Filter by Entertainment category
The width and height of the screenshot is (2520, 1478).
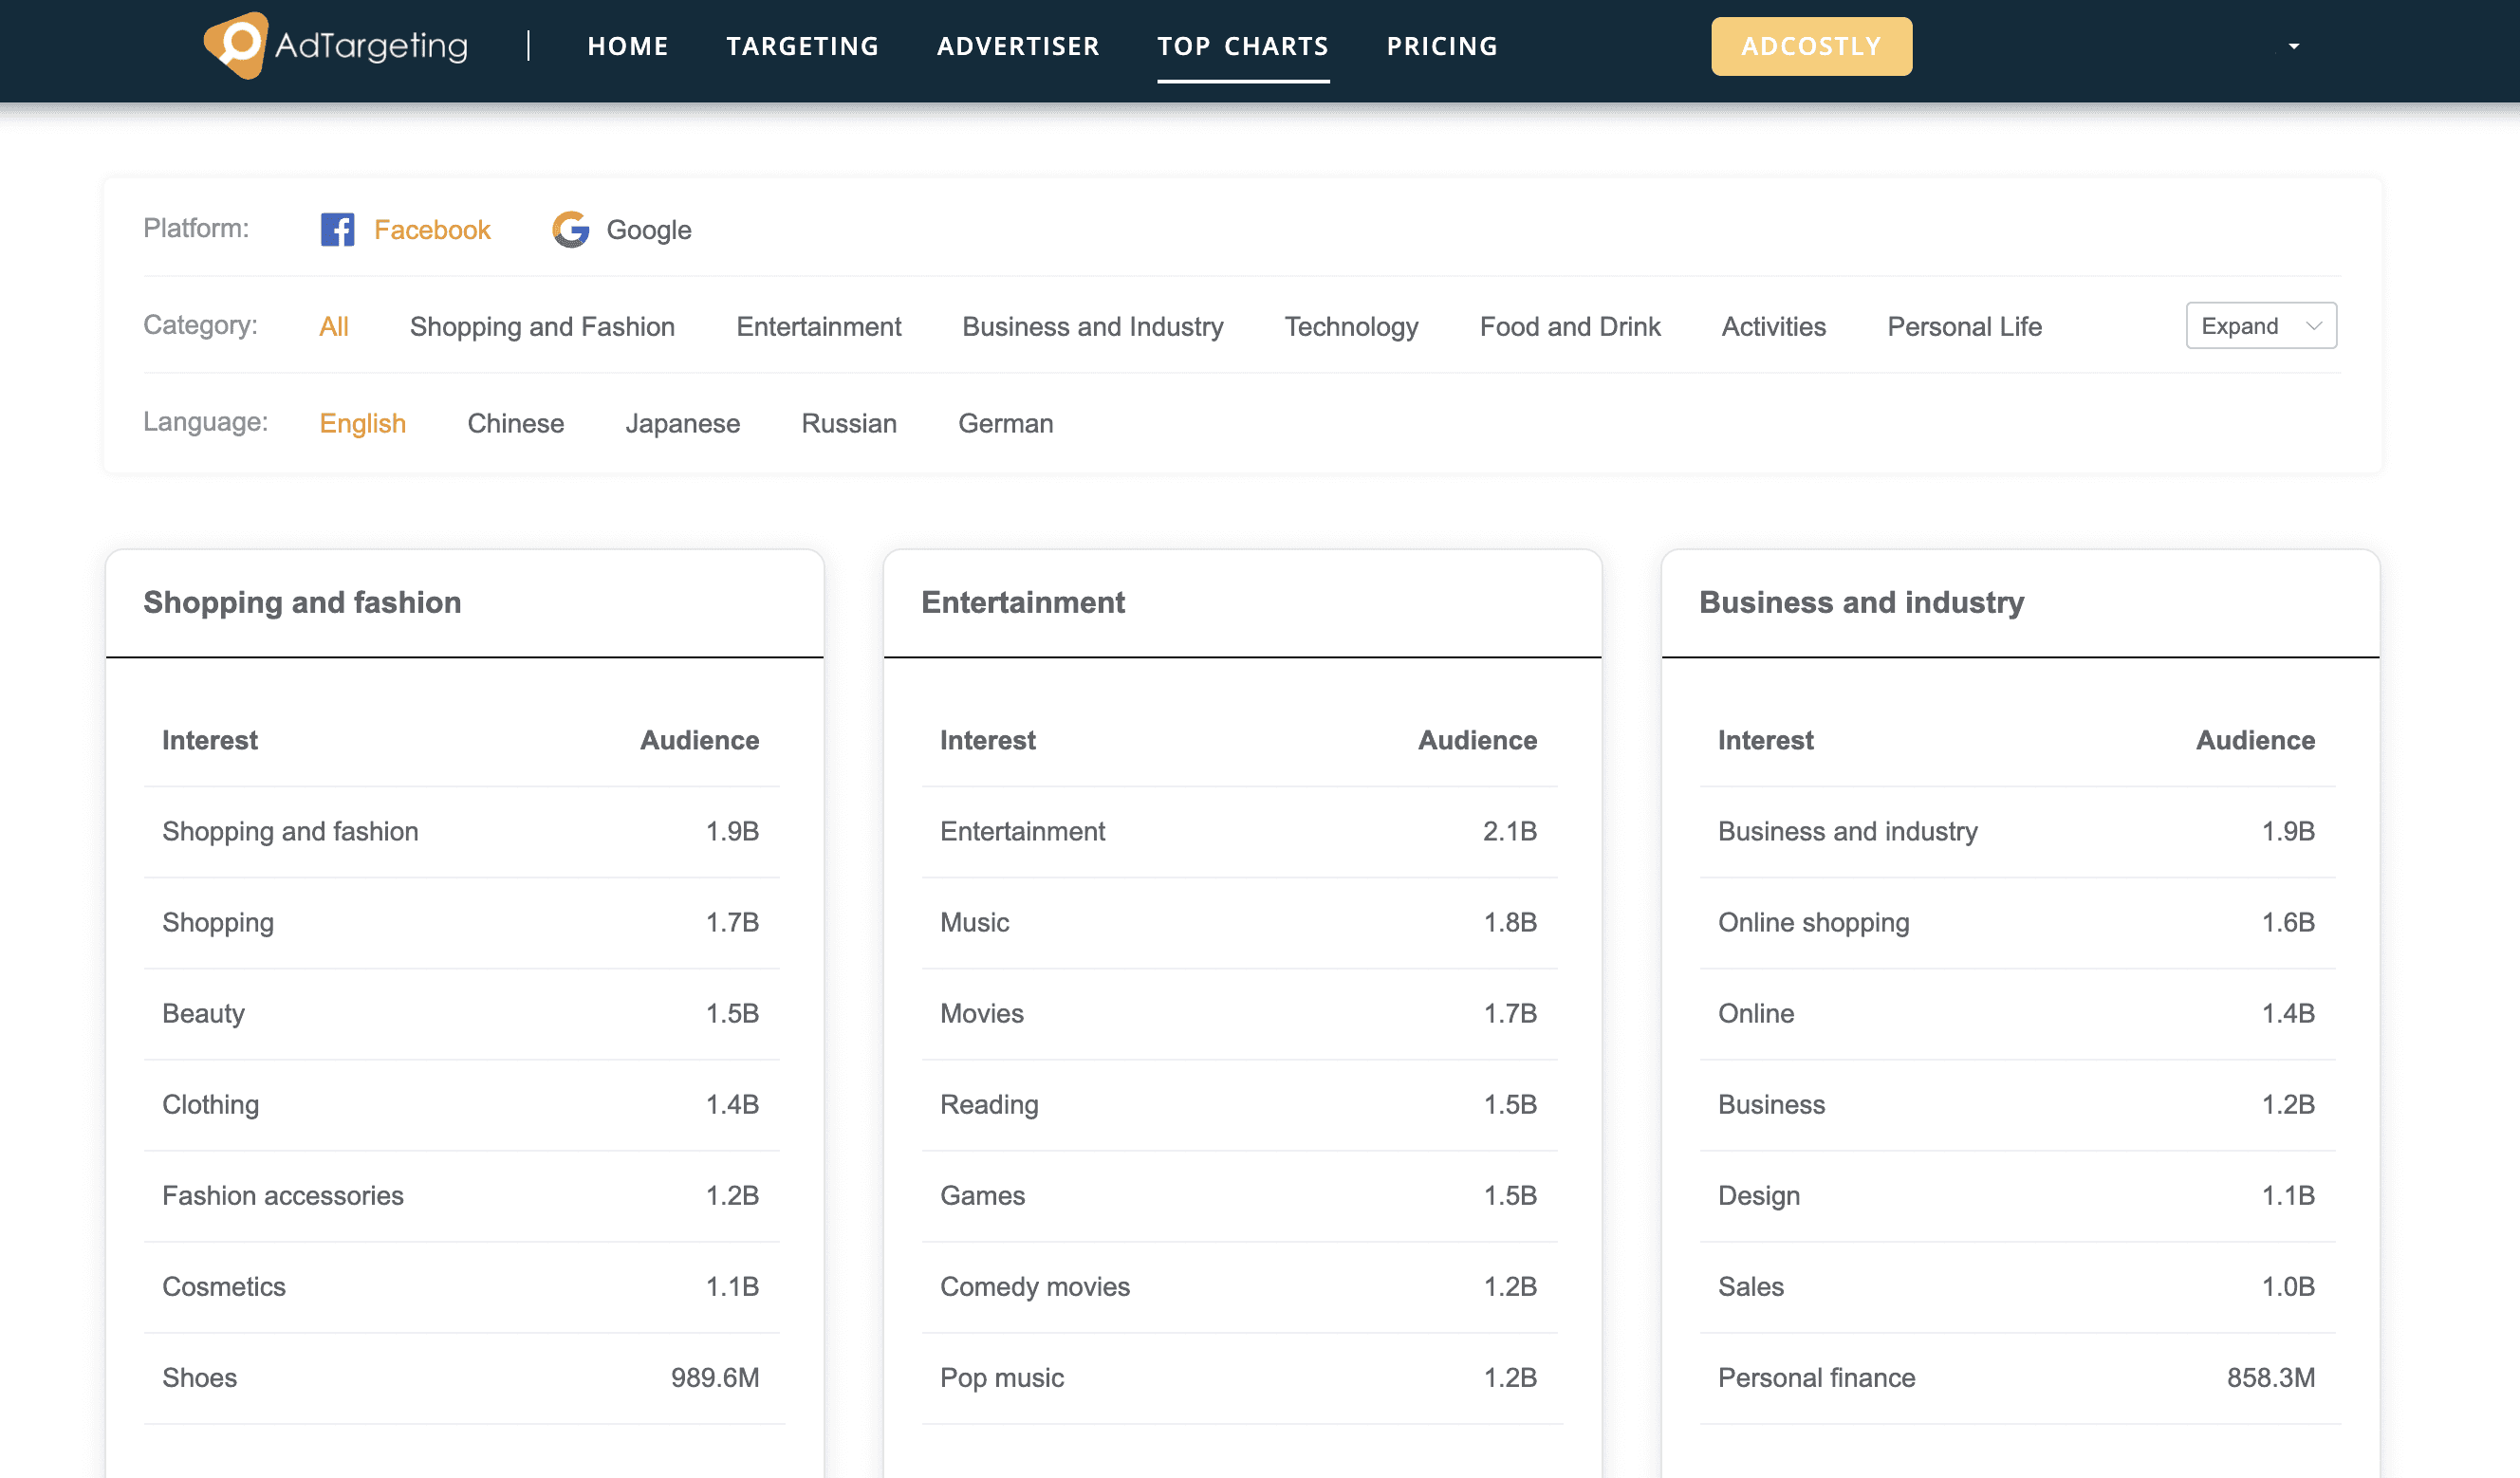point(819,326)
